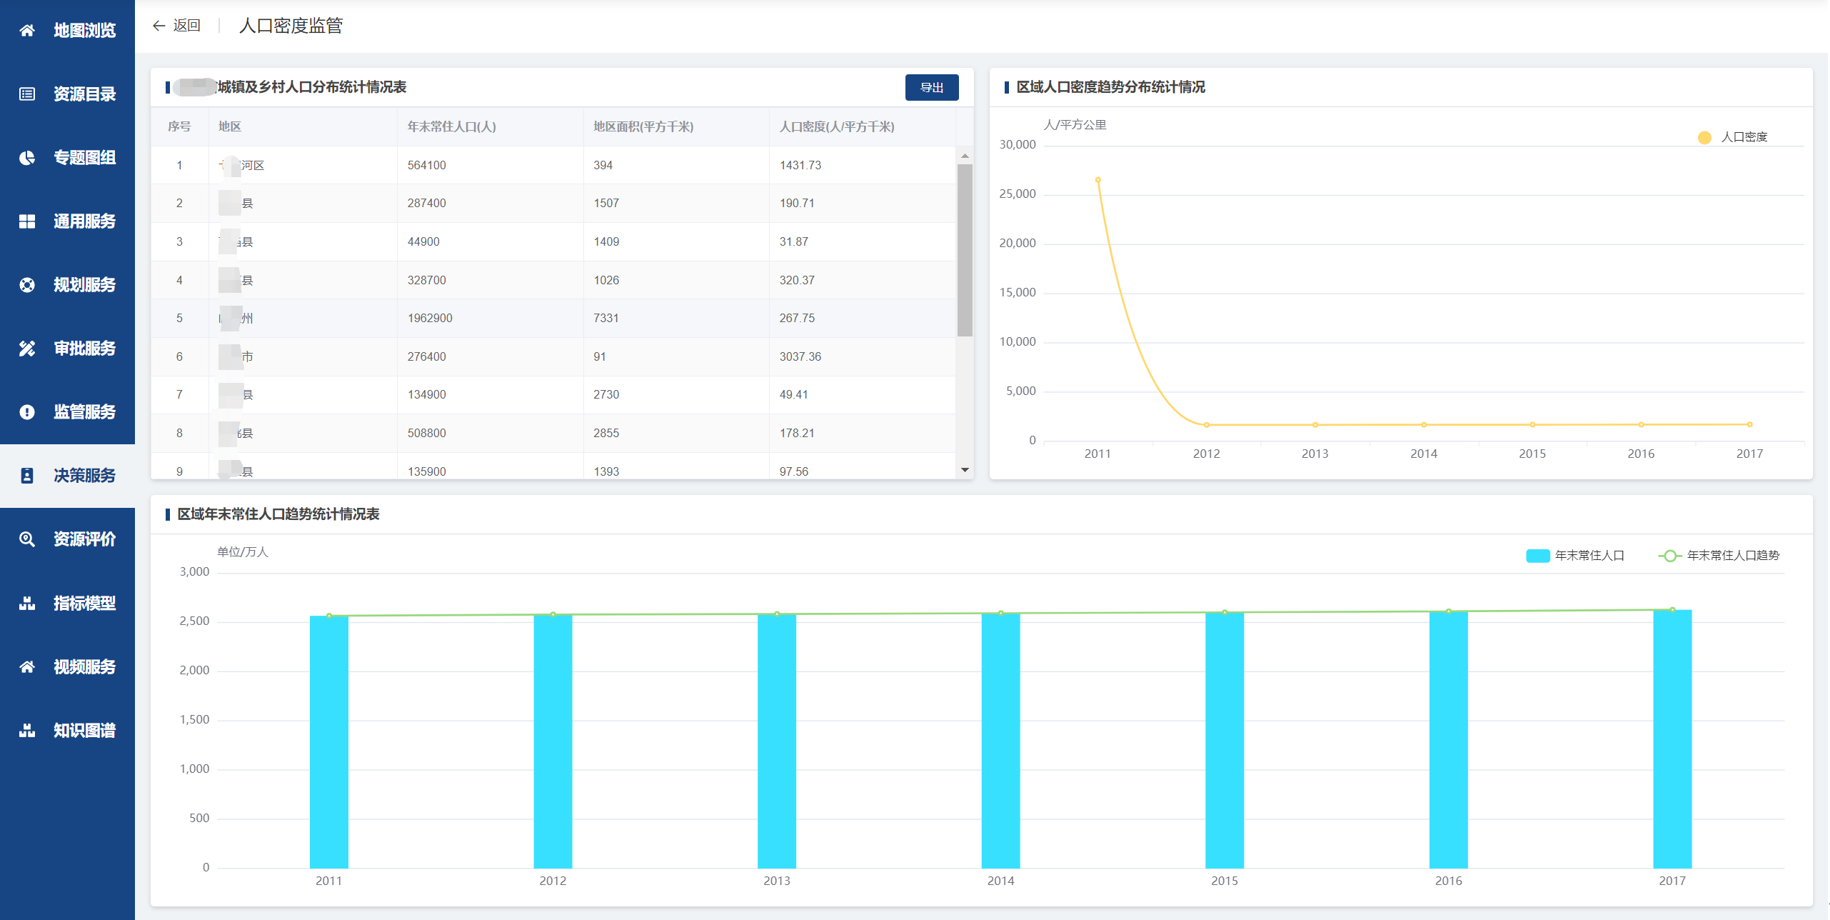This screenshot has width=1830, height=920.
Task: Toggle the 年末常住人口趋势 legend item
Action: point(1719,556)
